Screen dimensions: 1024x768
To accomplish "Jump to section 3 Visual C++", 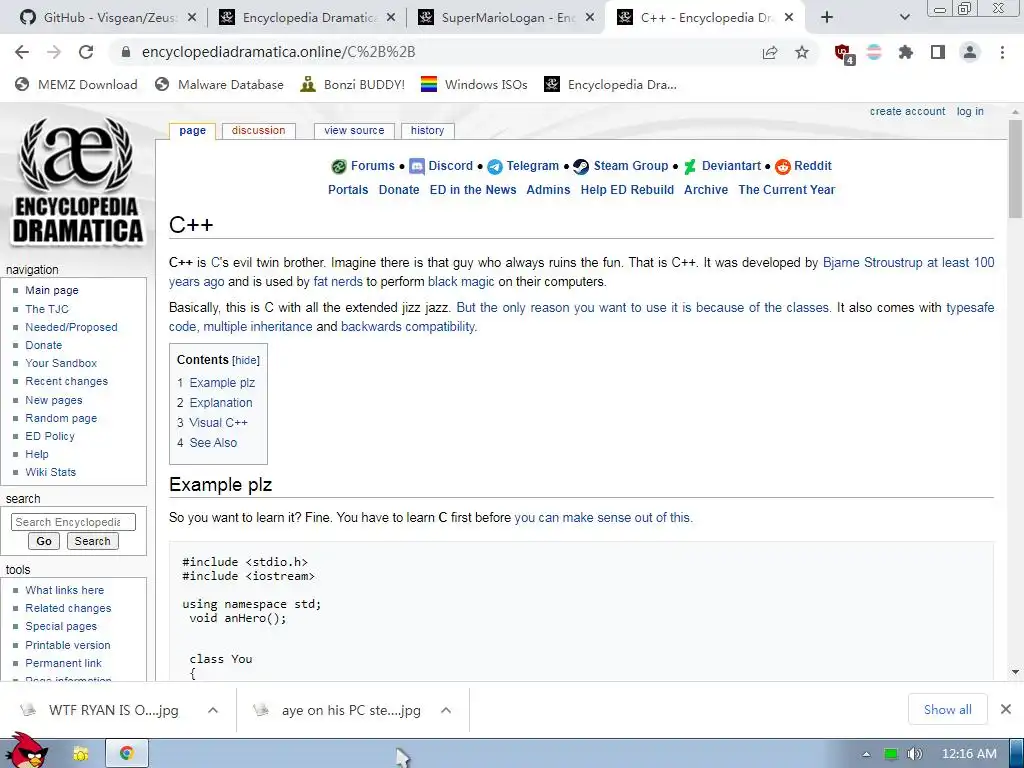I will coord(212,423).
